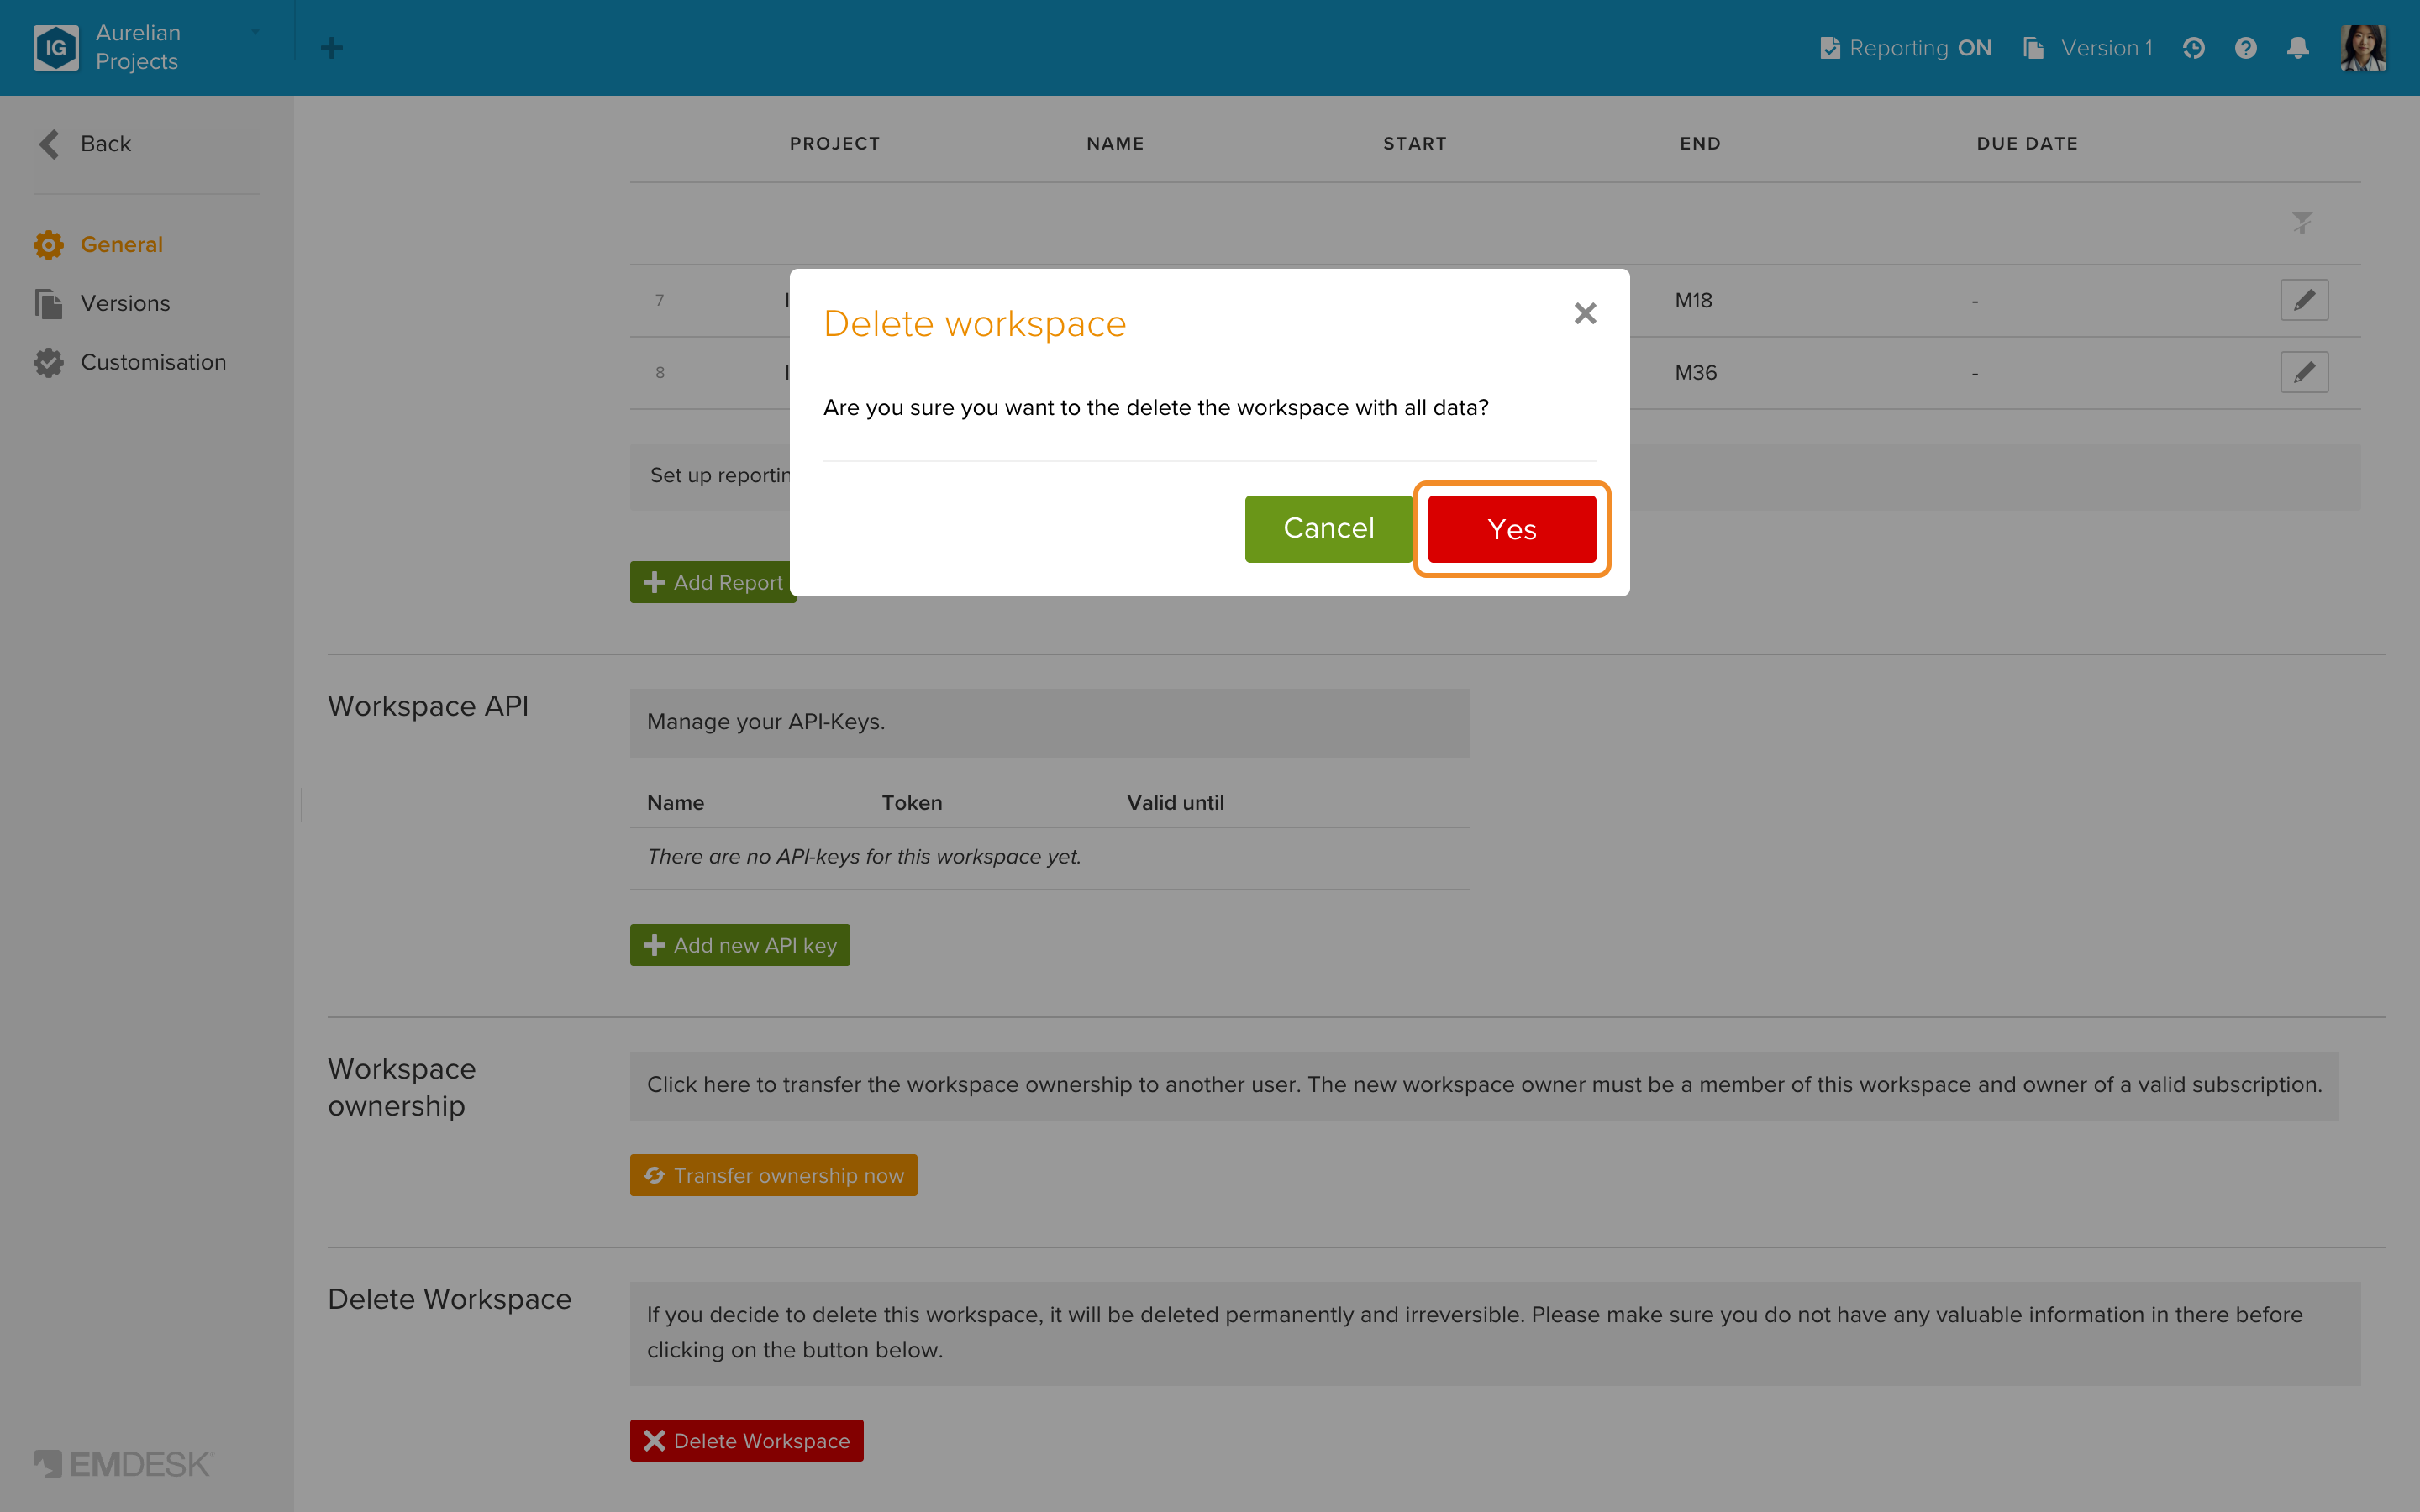Click the Add Report button
Viewport: 2420px width, 1512px height.
click(x=712, y=582)
